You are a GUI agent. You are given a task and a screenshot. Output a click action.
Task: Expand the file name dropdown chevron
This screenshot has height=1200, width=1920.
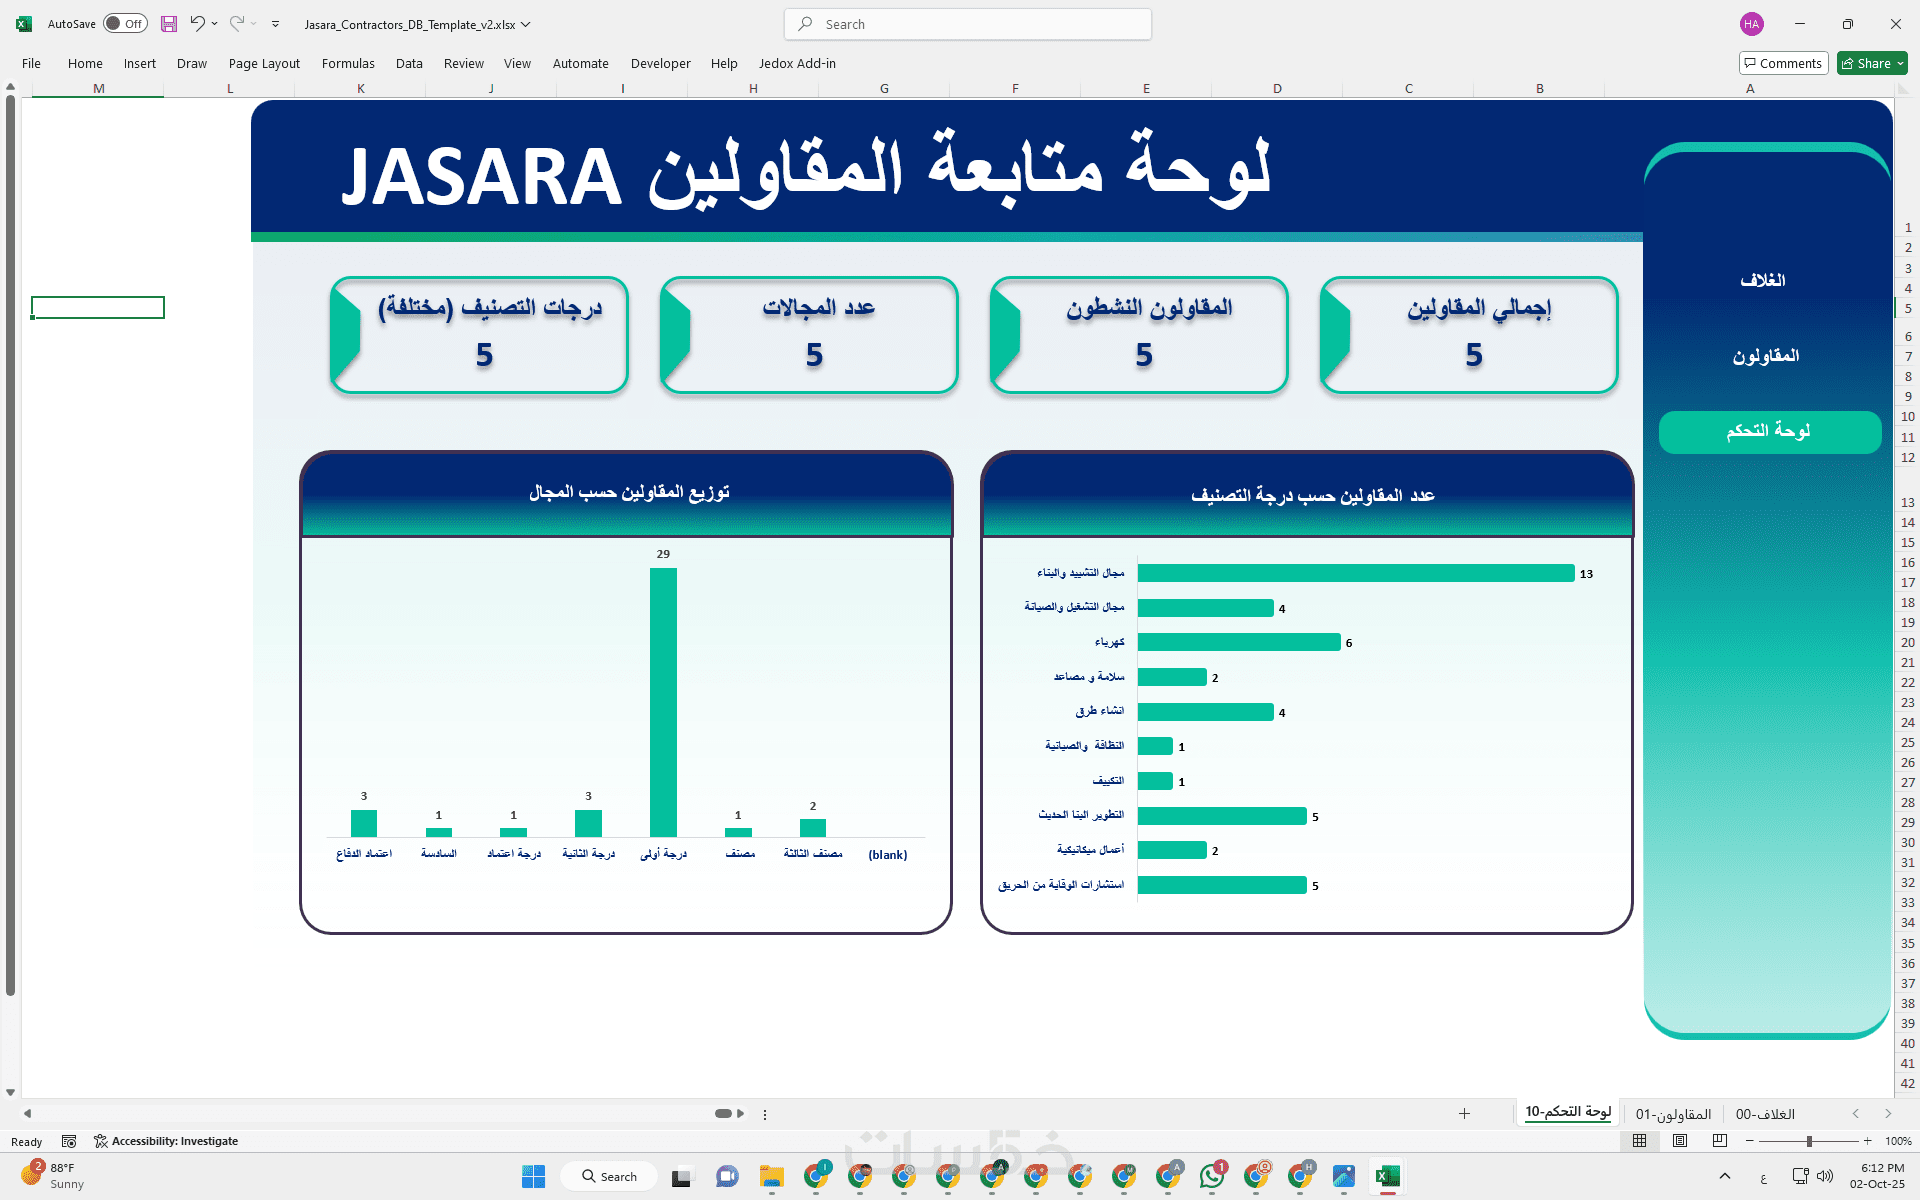(526, 24)
